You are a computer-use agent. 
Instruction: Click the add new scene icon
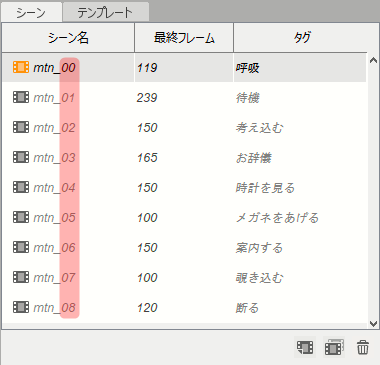tap(305, 347)
